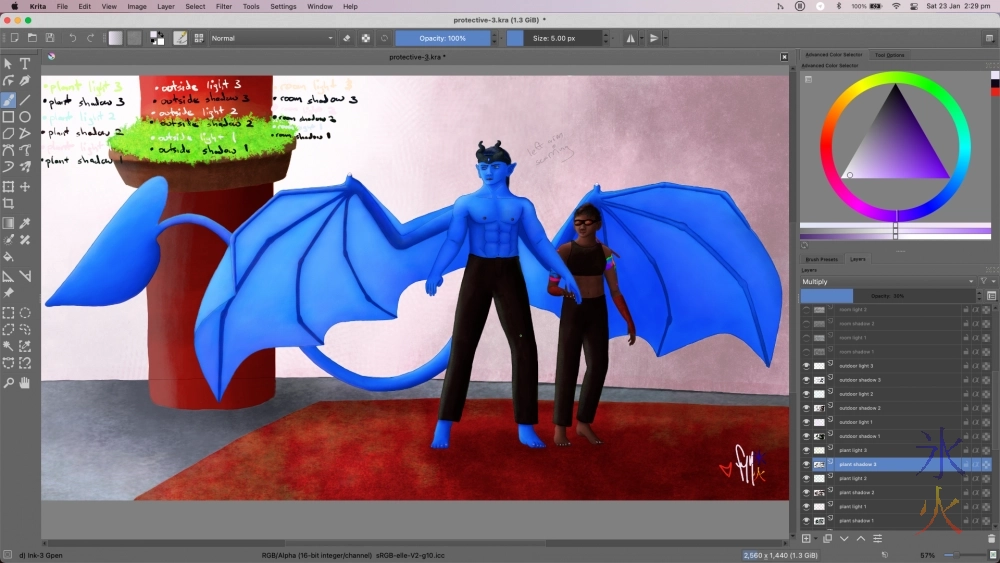Toggle visibility of plant shadow 2 layer
This screenshot has width=1000, height=563.
pos(806,492)
